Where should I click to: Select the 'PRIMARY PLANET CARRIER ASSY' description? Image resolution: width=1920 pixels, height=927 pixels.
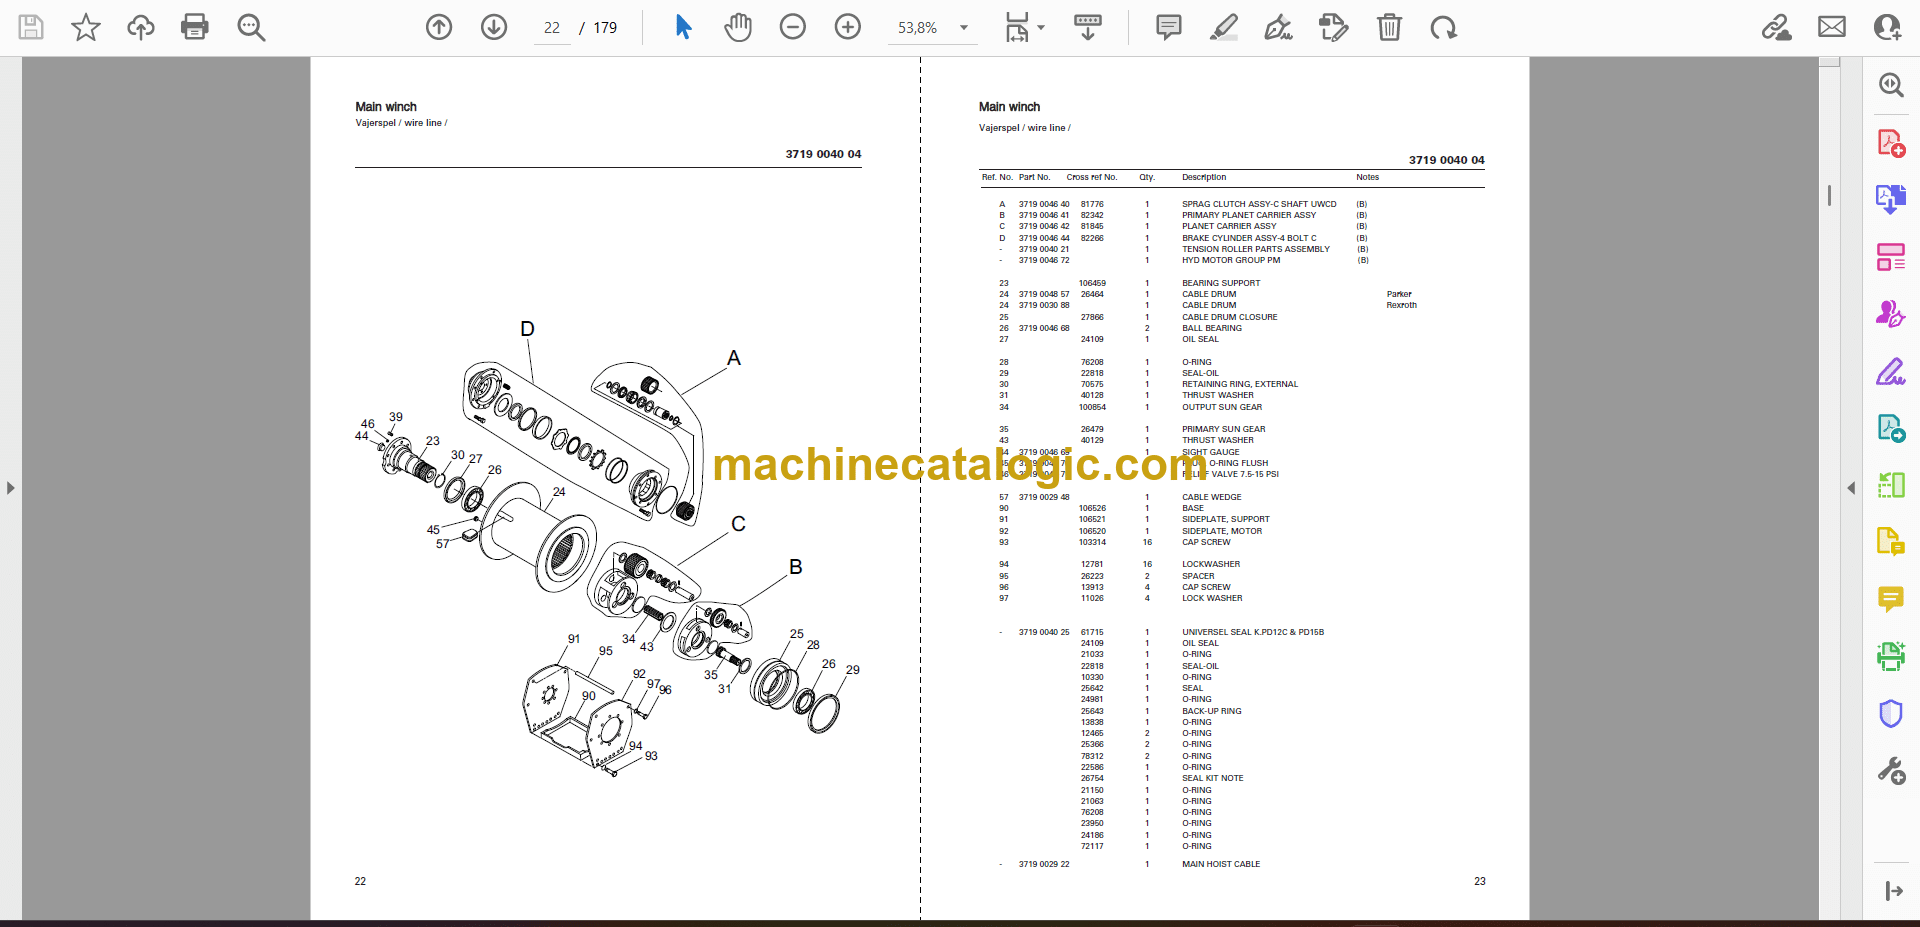[1249, 215]
